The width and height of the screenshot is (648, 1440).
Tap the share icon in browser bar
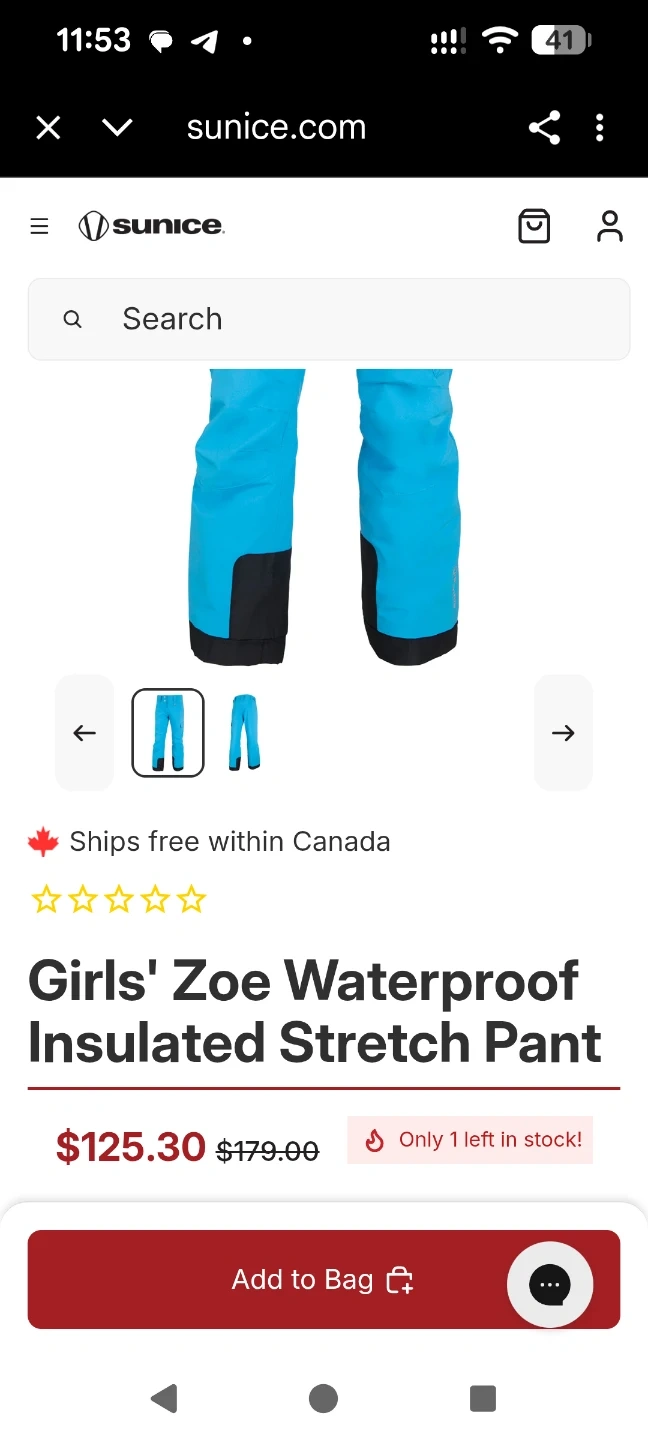click(544, 128)
